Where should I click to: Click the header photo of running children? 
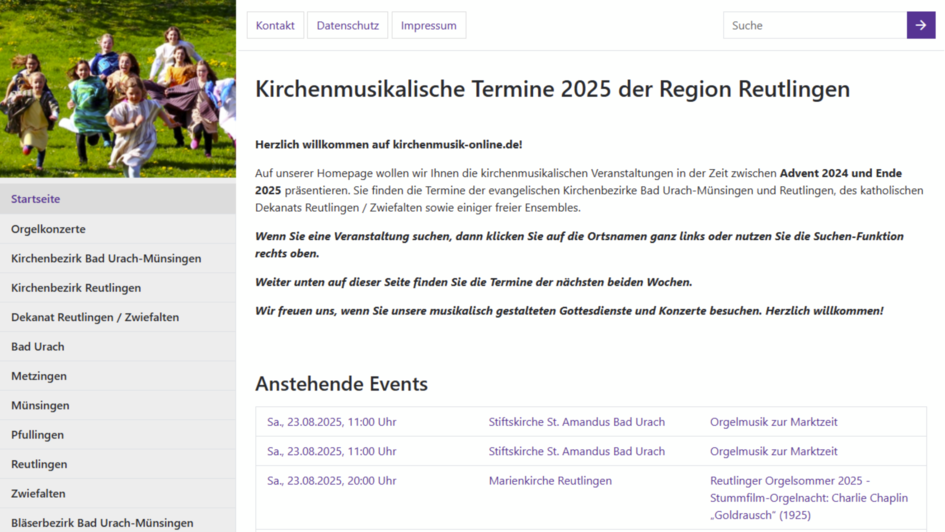118,89
